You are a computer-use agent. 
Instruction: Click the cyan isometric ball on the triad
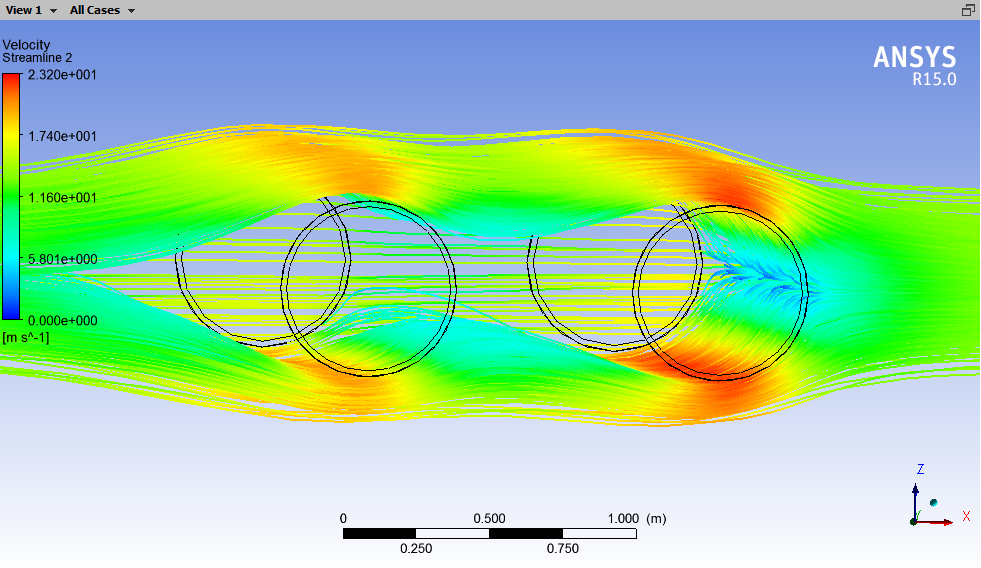[x=933, y=502]
